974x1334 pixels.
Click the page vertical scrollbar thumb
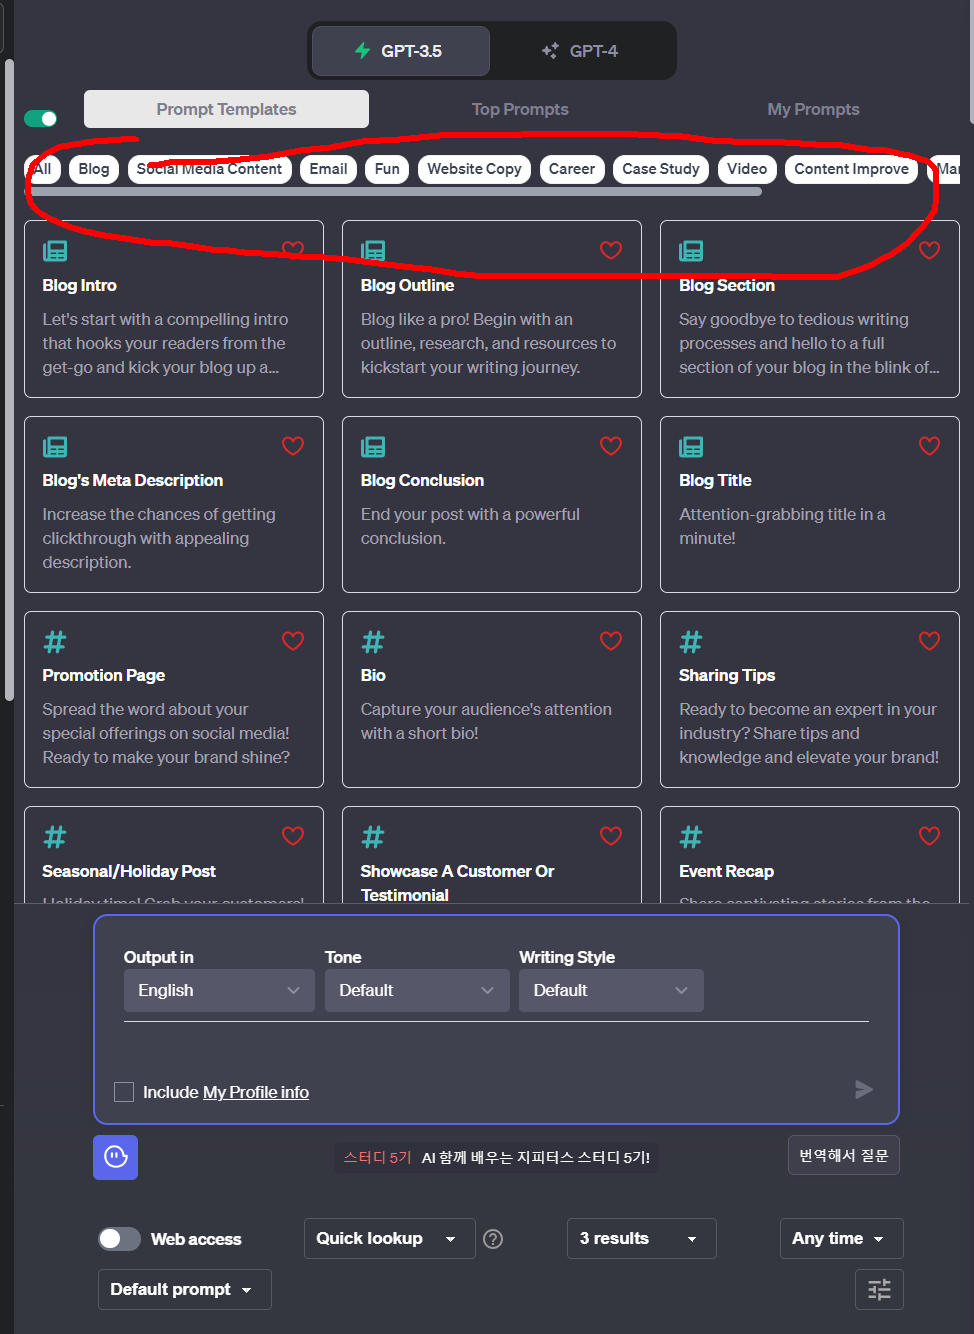(x=9, y=380)
